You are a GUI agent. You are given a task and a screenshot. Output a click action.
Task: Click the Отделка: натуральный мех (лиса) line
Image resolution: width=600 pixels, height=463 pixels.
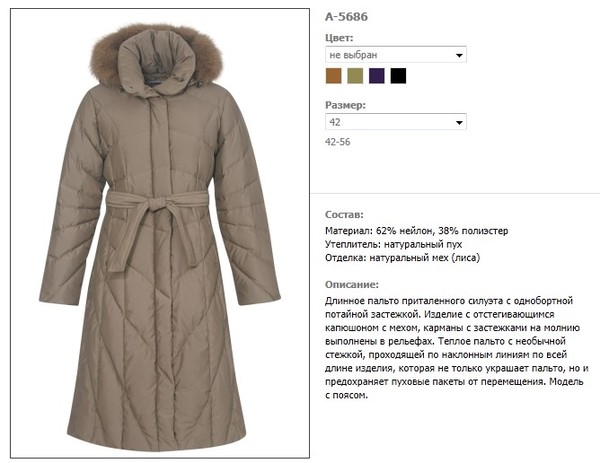click(403, 258)
